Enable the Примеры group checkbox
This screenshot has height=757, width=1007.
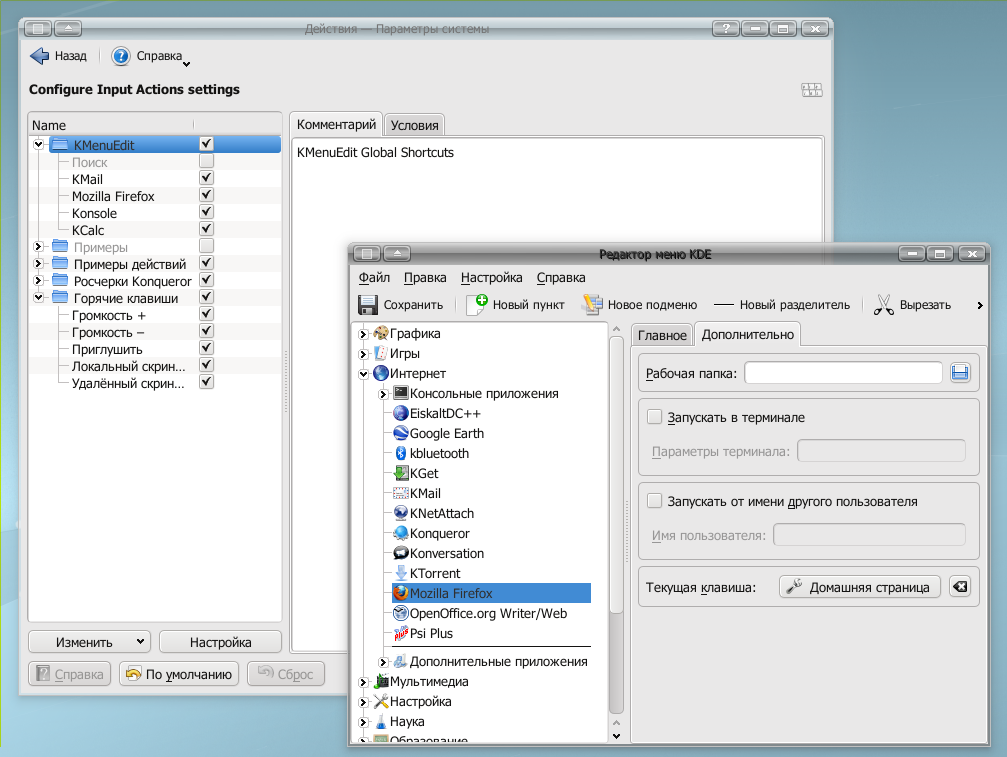(x=206, y=246)
